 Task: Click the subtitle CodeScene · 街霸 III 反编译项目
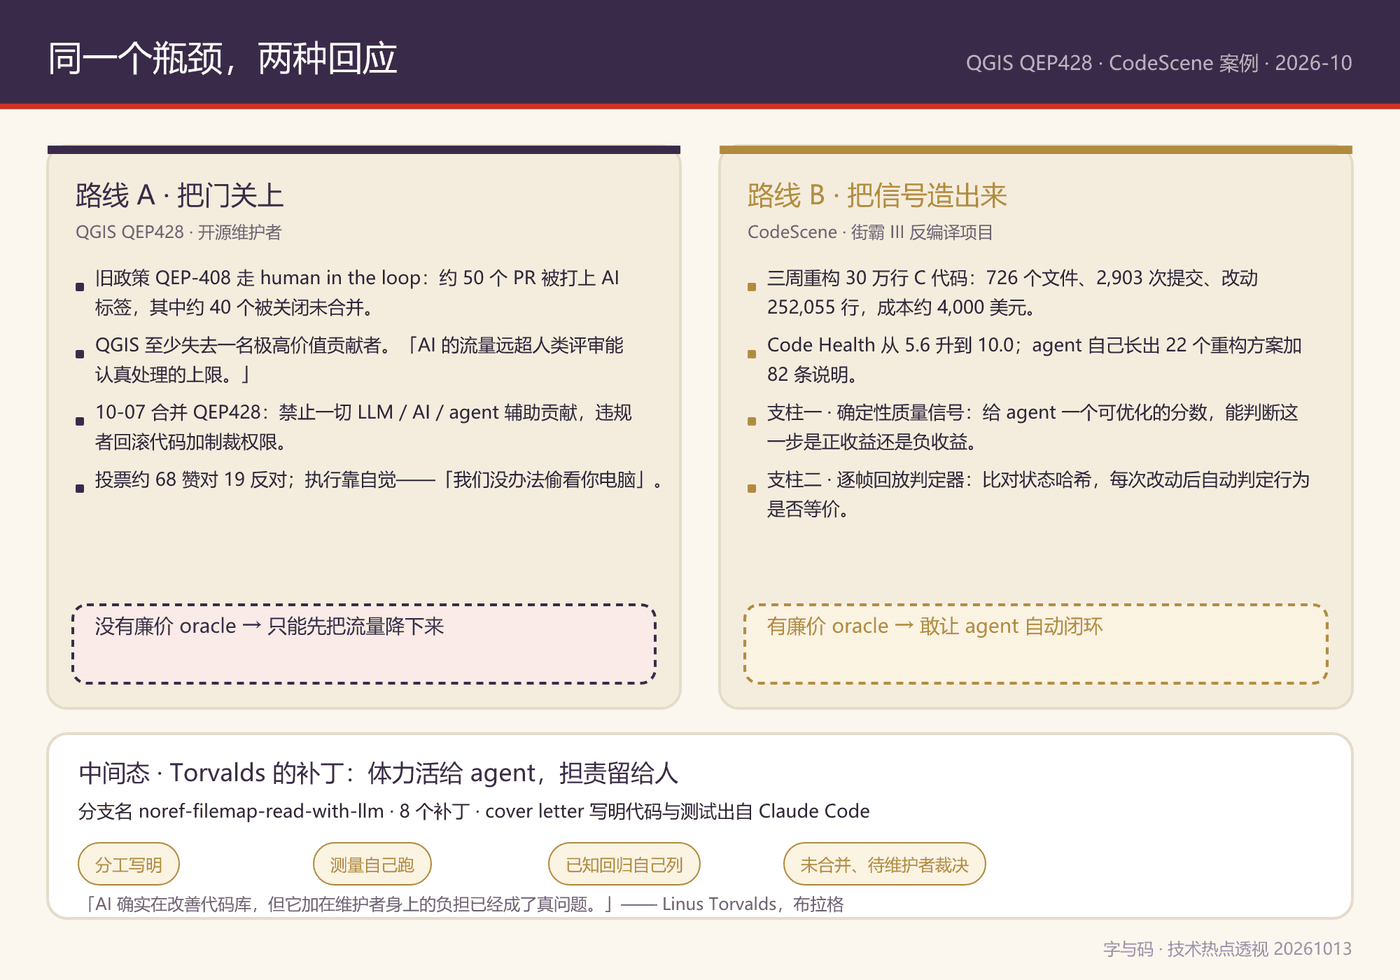[x=870, y=232]
